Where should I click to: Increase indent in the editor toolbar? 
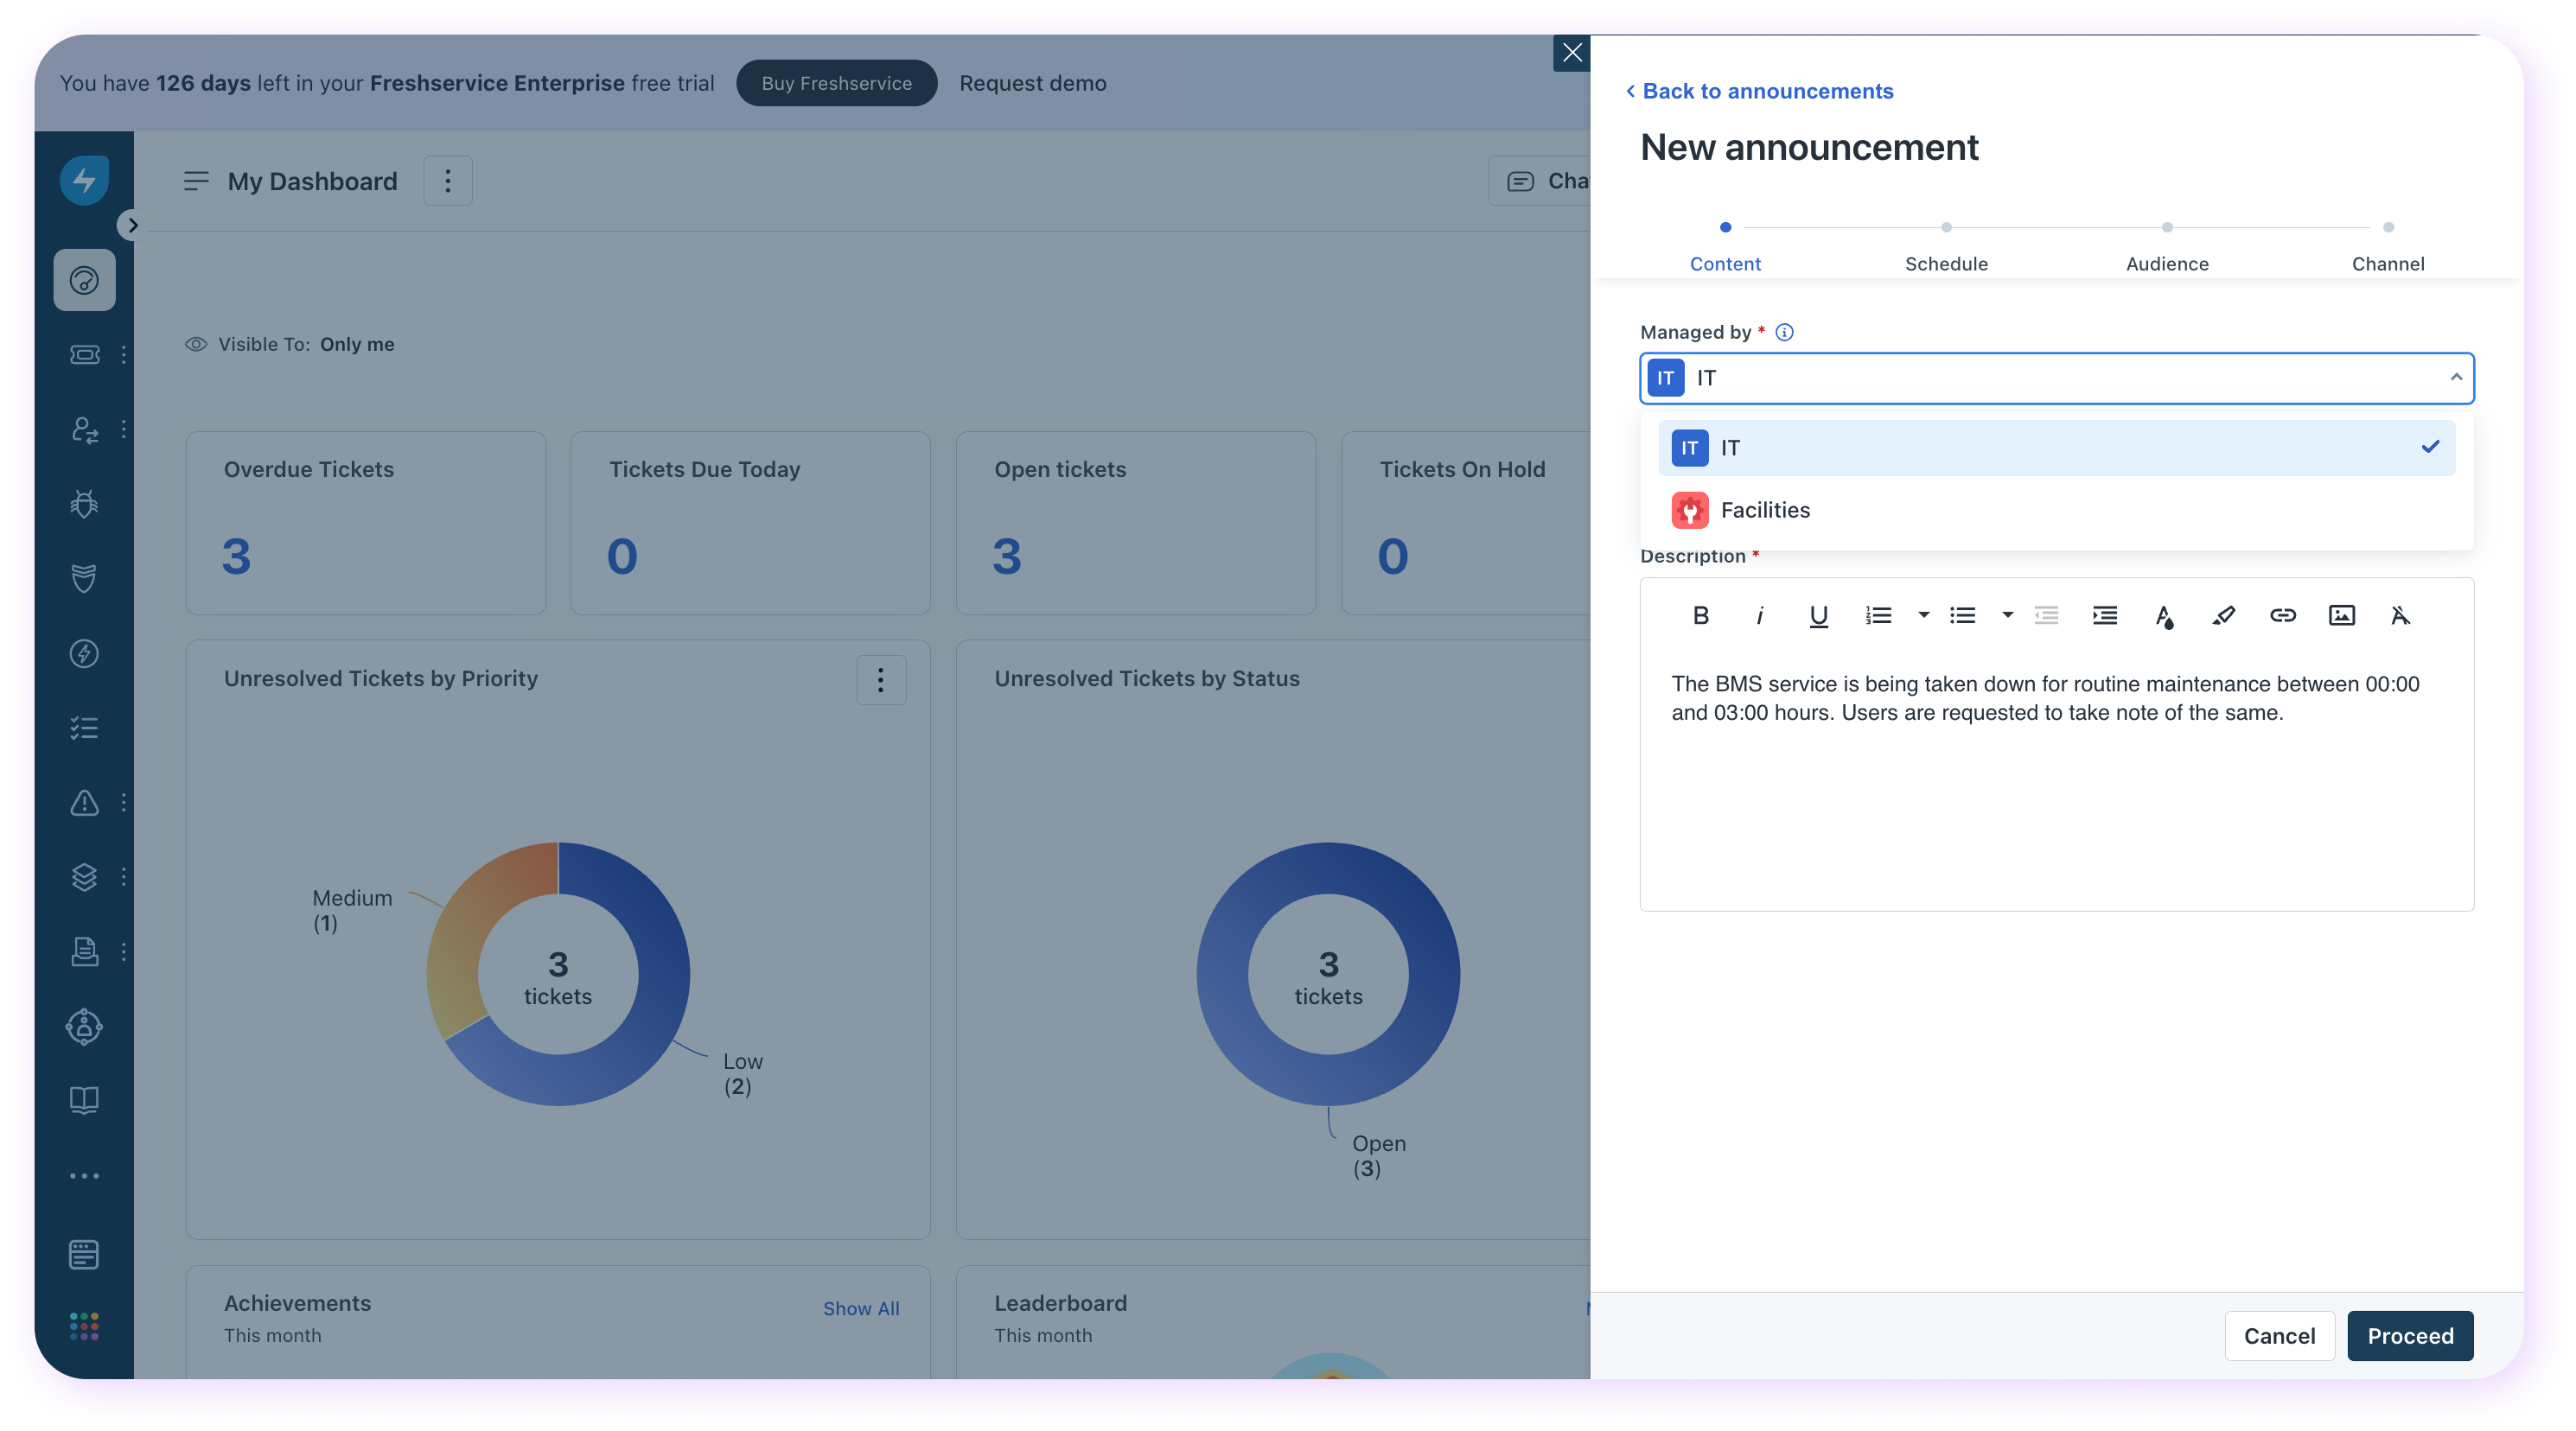tap(2104, 615)
